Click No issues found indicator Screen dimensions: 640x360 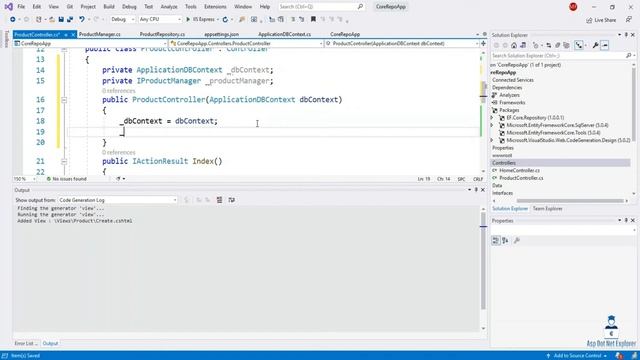click(x=67, y=179)
